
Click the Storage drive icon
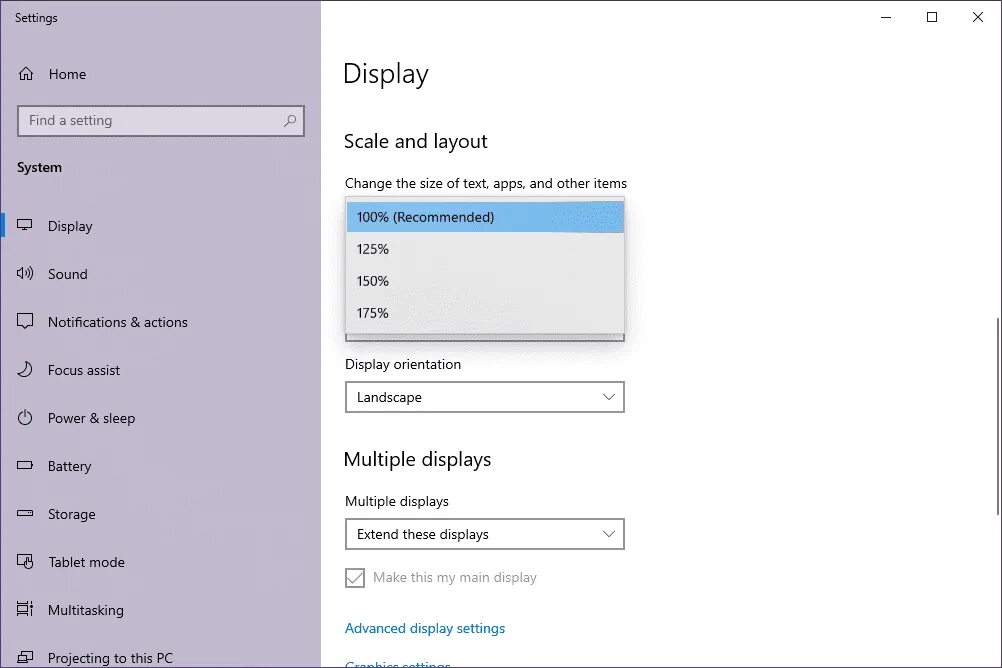pos(25,513)
